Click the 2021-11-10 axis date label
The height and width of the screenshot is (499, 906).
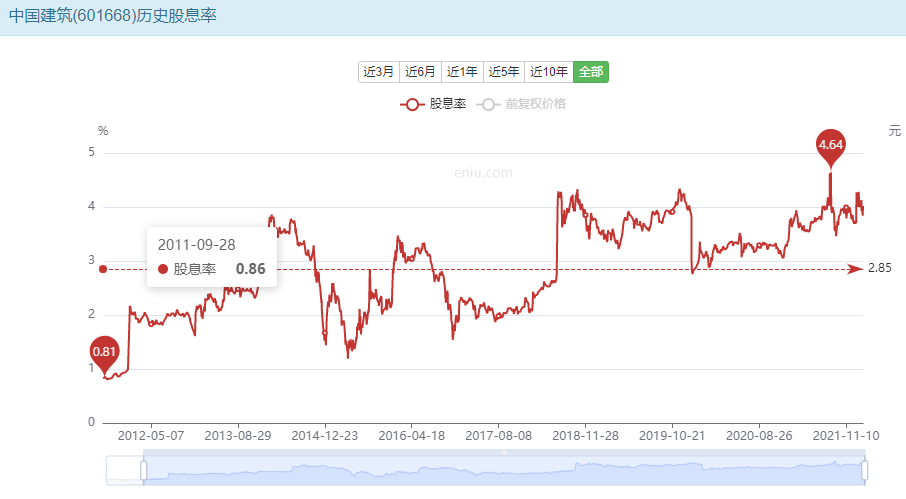846,436
